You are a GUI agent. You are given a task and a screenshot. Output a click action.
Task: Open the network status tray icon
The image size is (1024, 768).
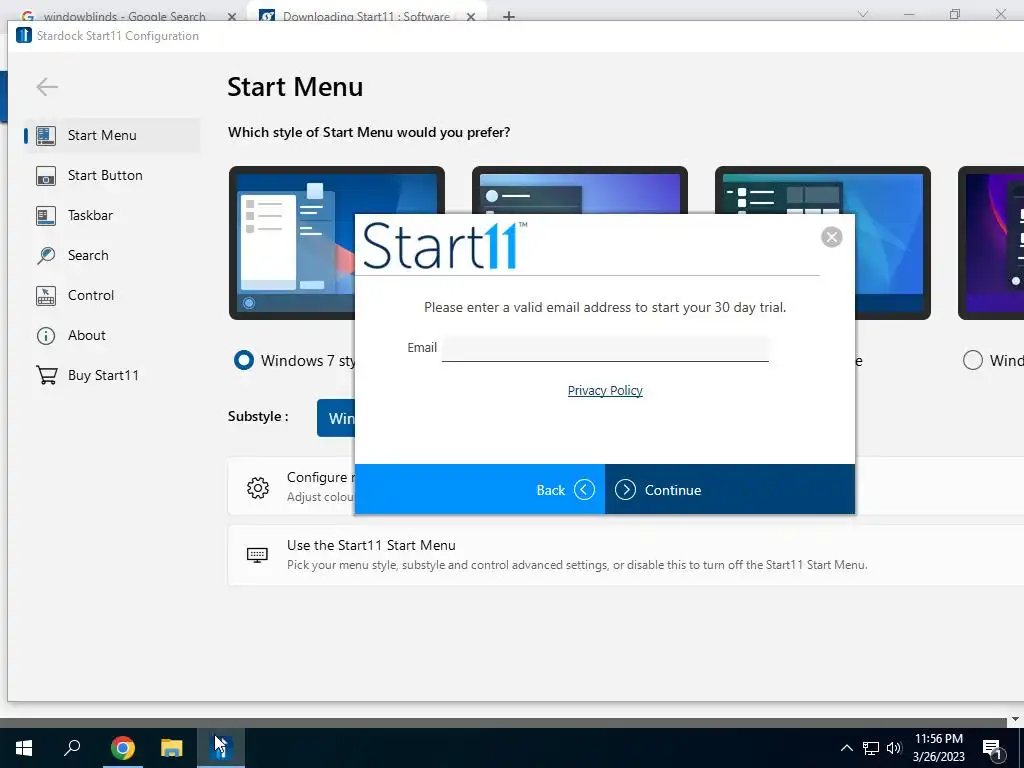(871, 748)
